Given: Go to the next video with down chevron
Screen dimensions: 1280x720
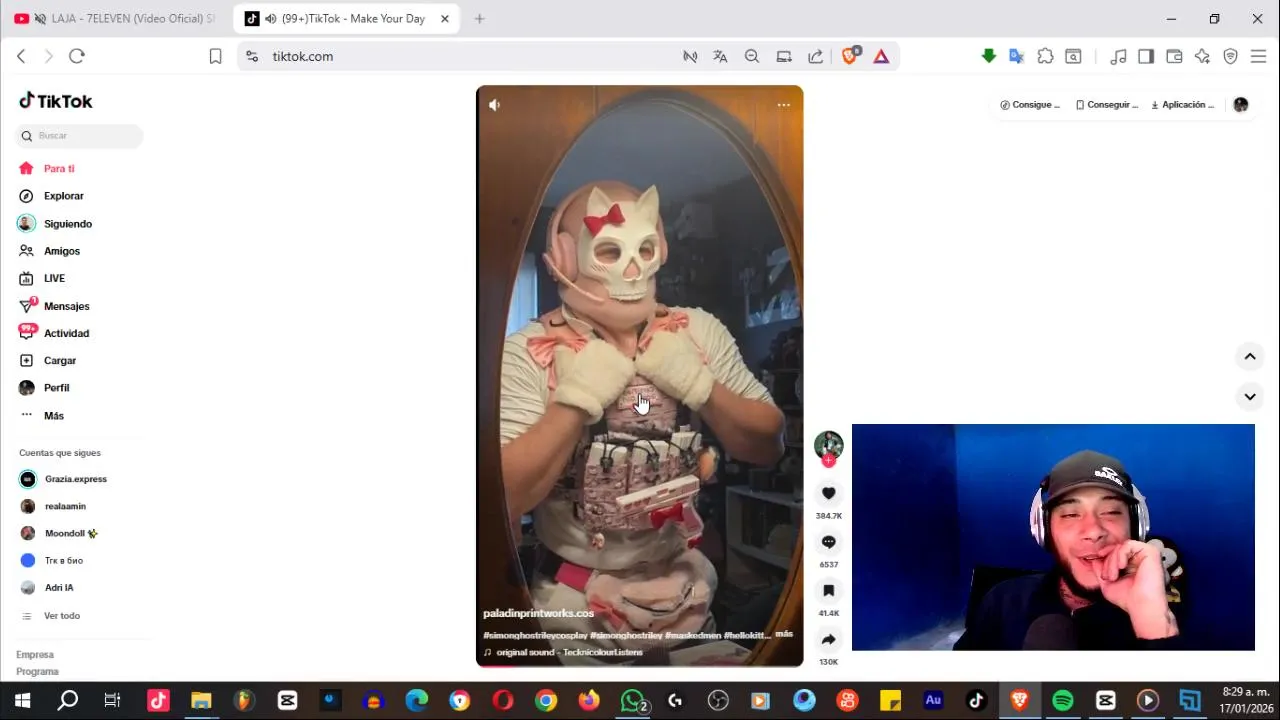Looking at the screenshot, I should (1250, 397).
